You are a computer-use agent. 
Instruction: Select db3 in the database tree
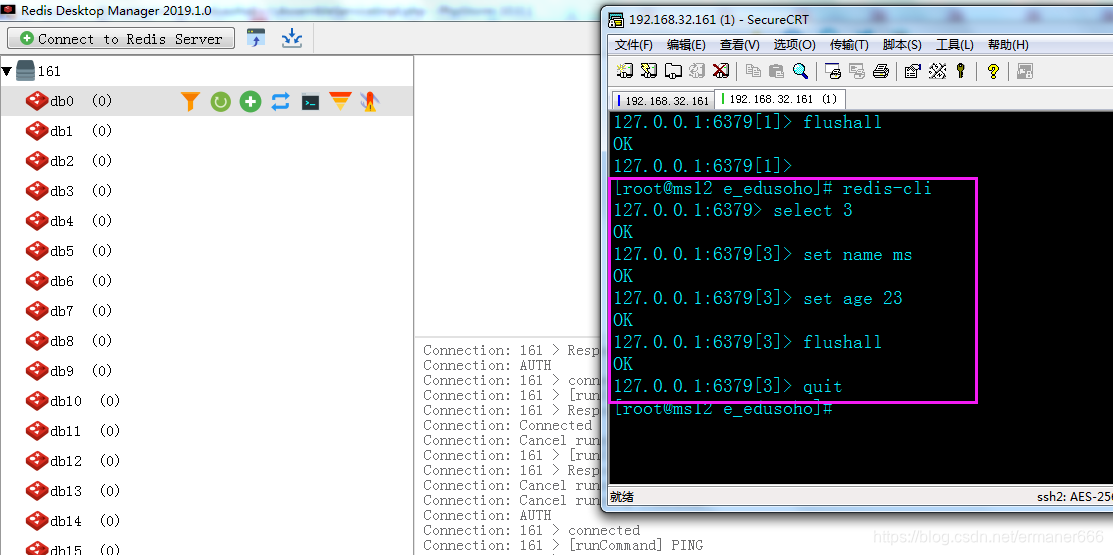(x=62, y=191)
